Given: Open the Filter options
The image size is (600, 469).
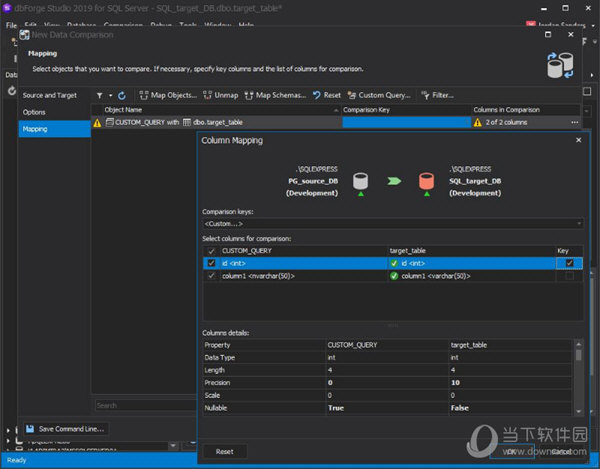Looking at the screenshot, I should pyautogui.click(x=437, y=95).
